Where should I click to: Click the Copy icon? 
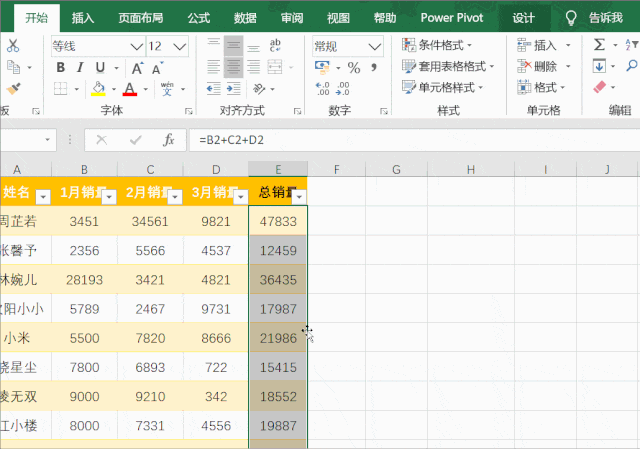pyautogui.click(x=13, y=67)
